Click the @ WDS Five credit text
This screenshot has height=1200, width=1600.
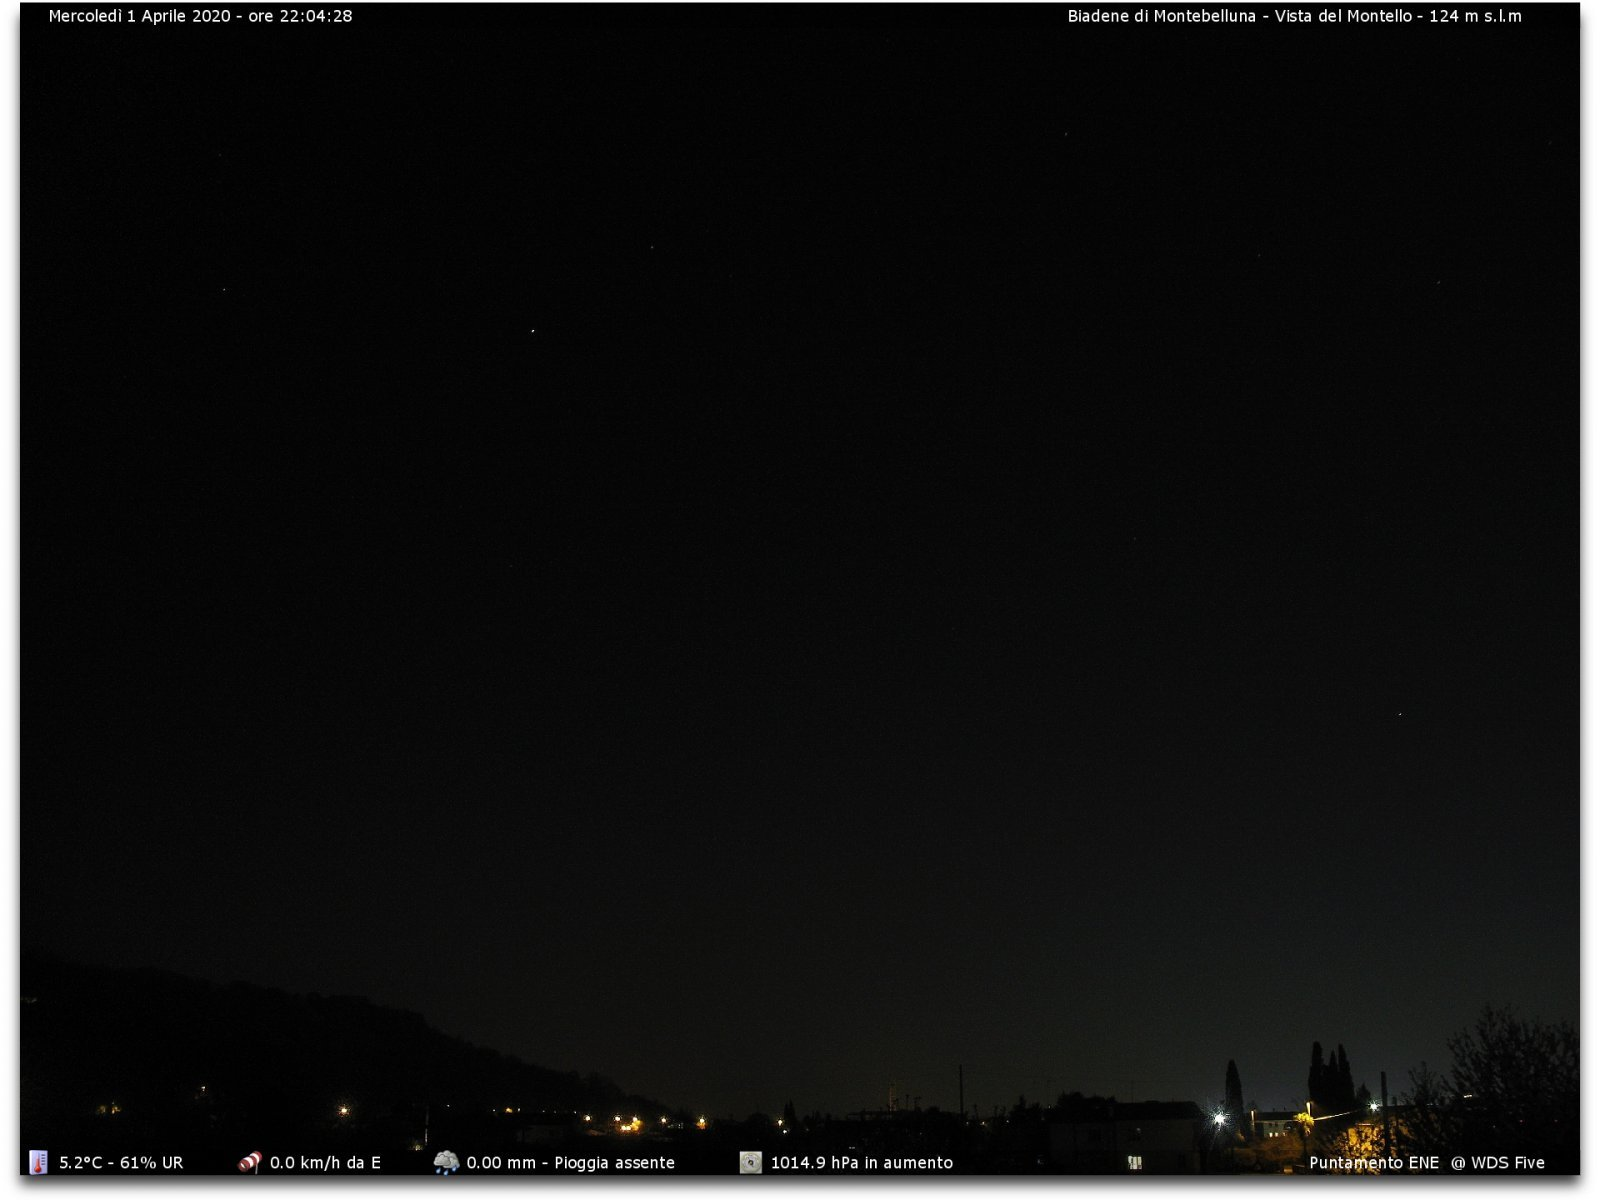point(1497,1162)
